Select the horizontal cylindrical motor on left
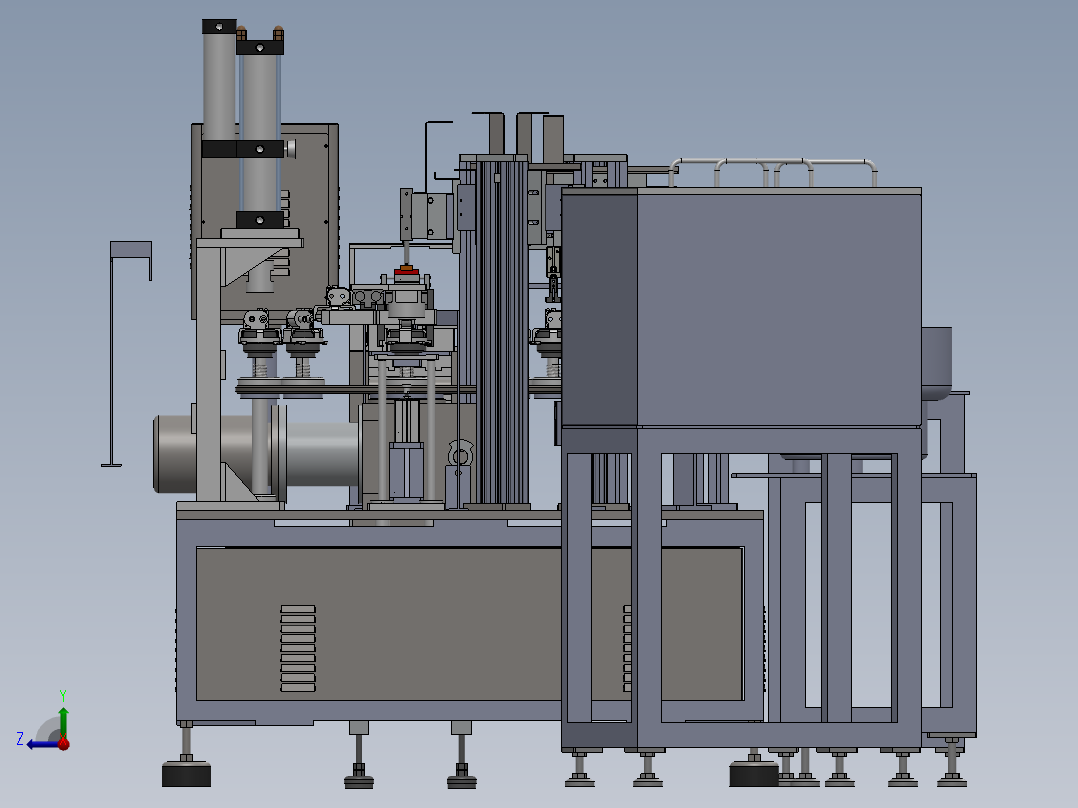Viewport: 1078px width, 808px height. tap(256, 454)
